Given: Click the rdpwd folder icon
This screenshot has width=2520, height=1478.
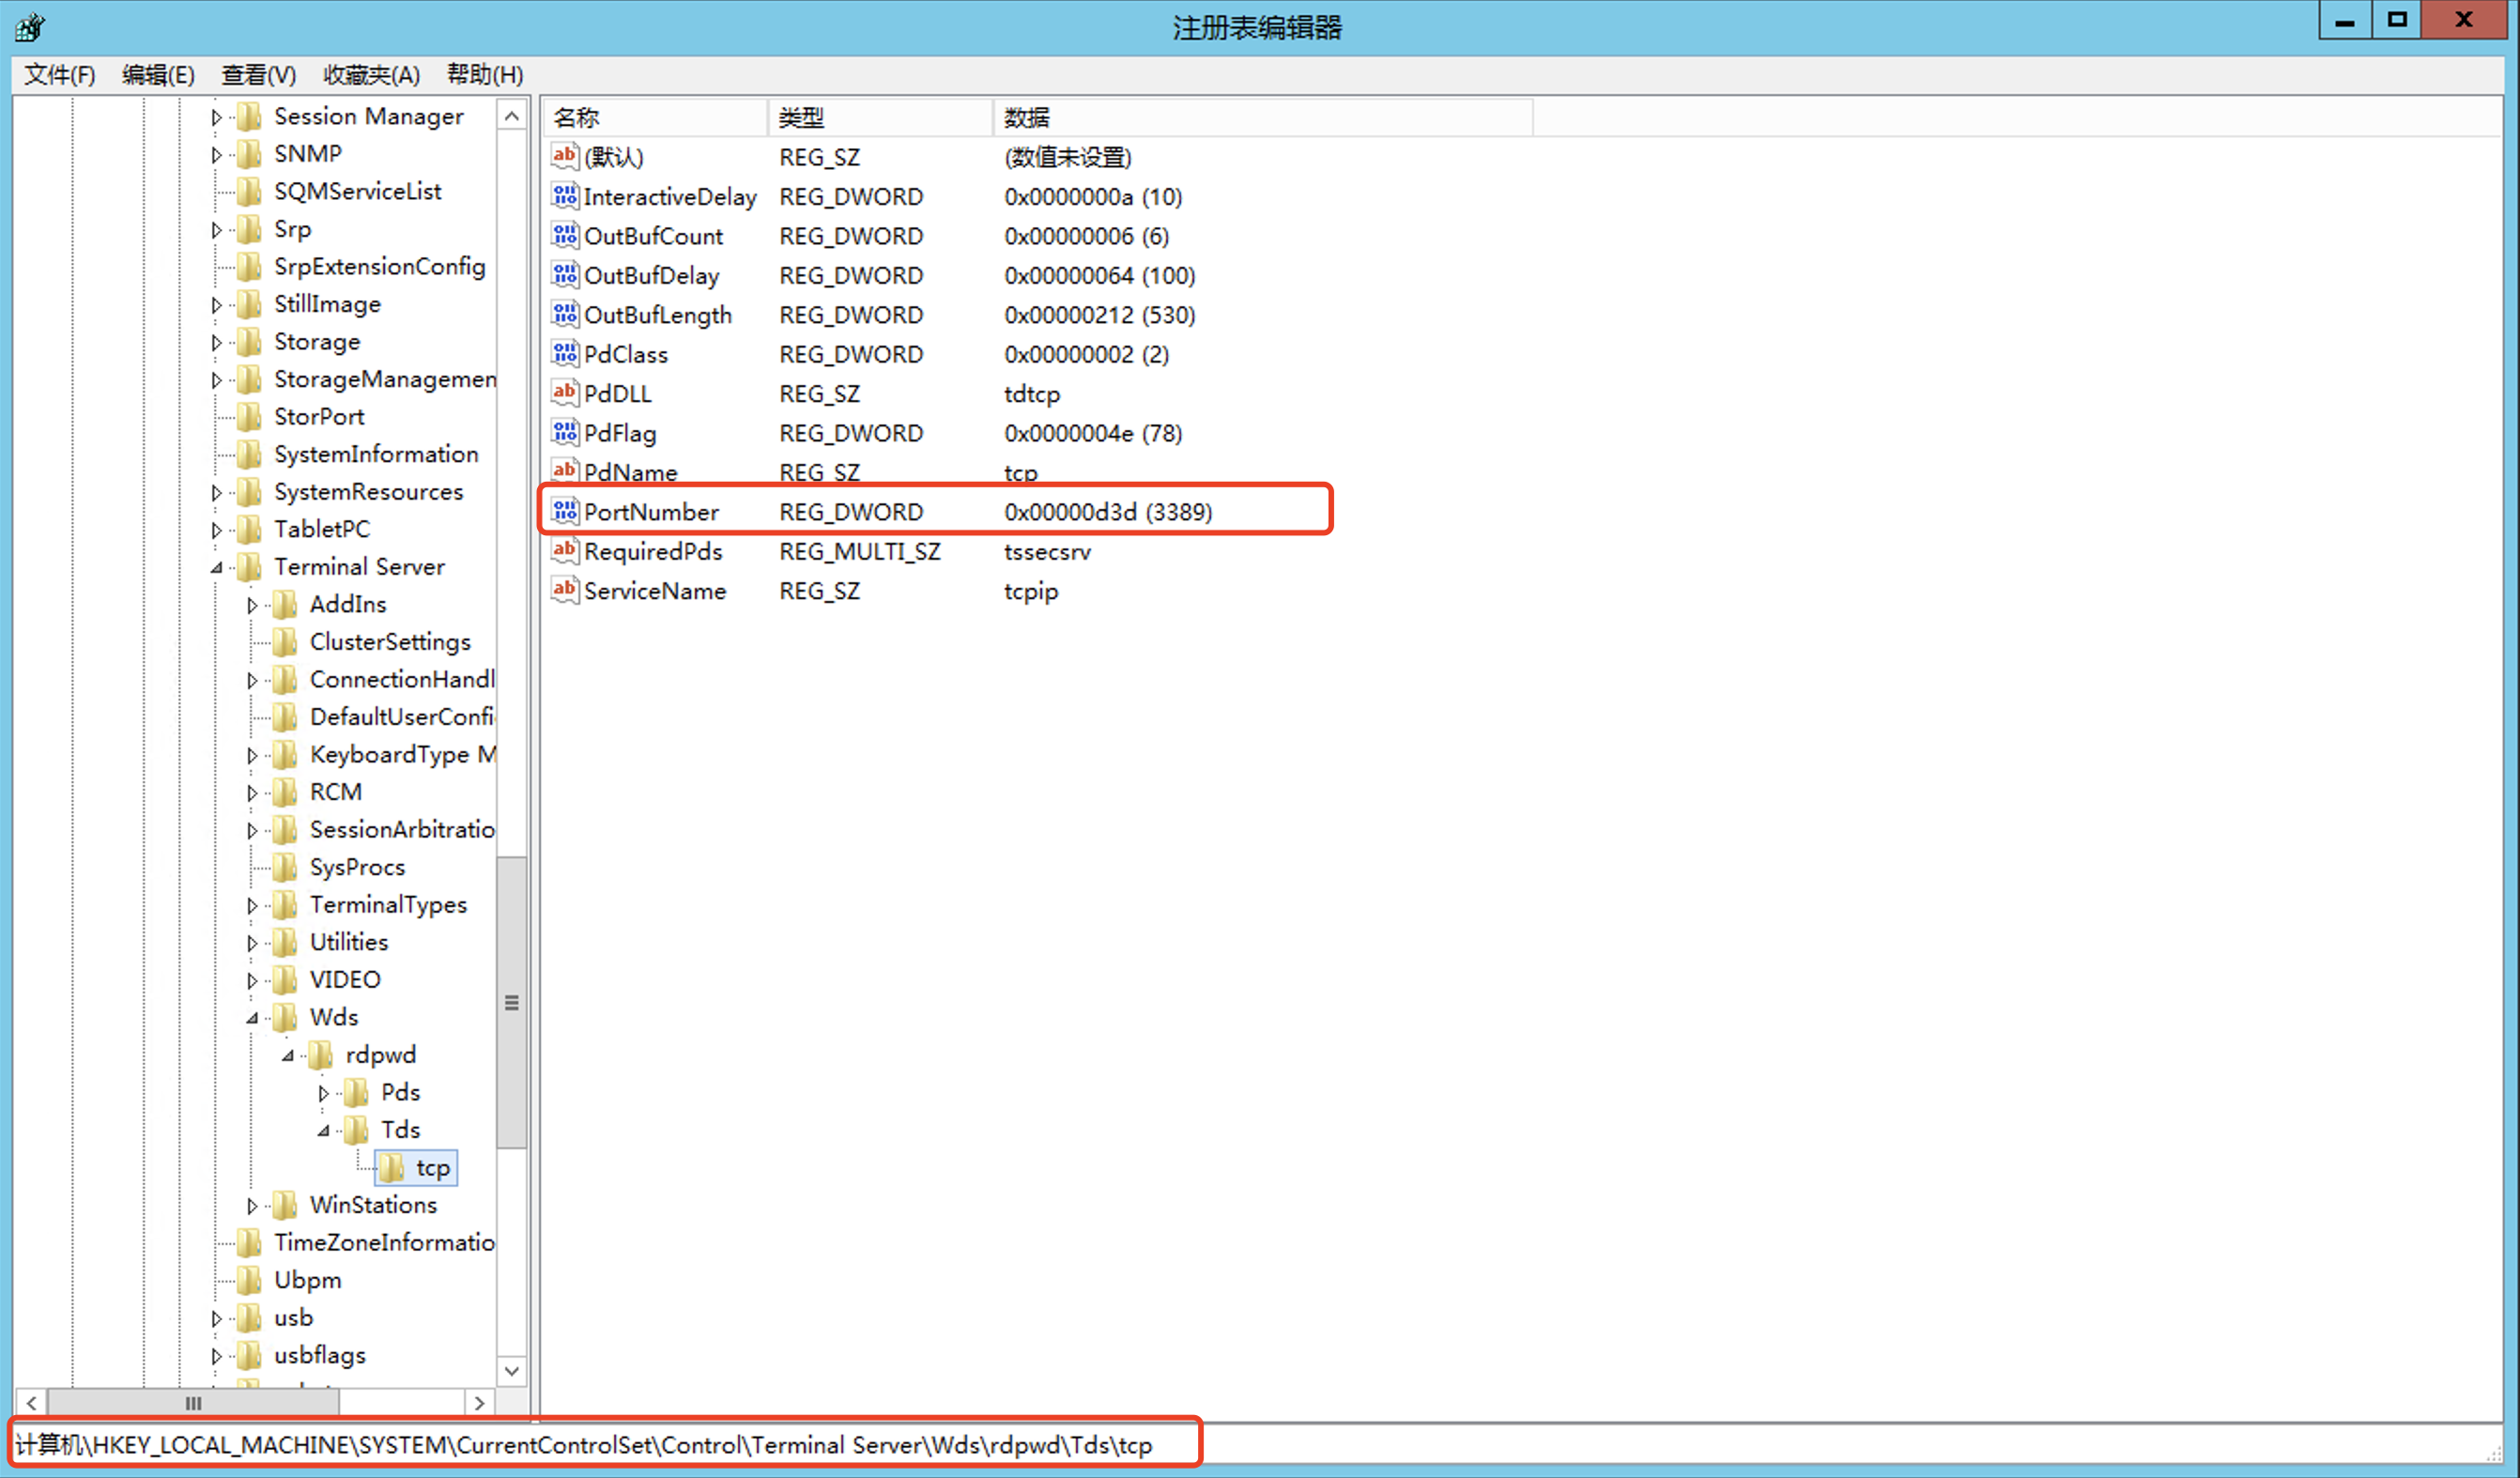Looking at the screenshot, I should pyautogui.click(x=321, y=1054).
